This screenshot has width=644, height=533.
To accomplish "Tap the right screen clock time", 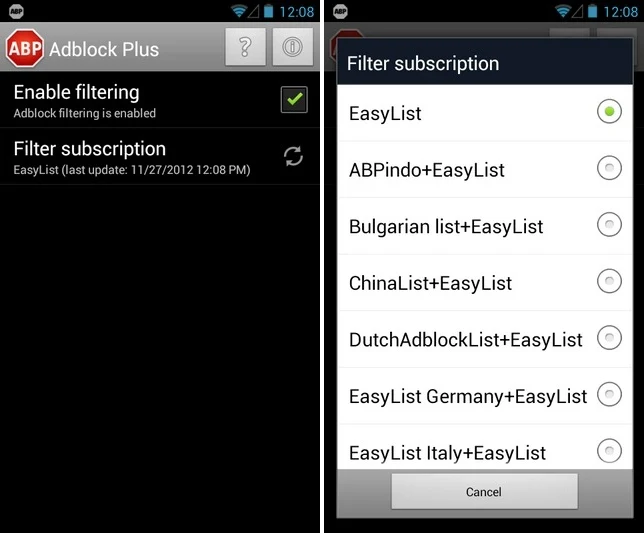I will [x=621, y=12].
